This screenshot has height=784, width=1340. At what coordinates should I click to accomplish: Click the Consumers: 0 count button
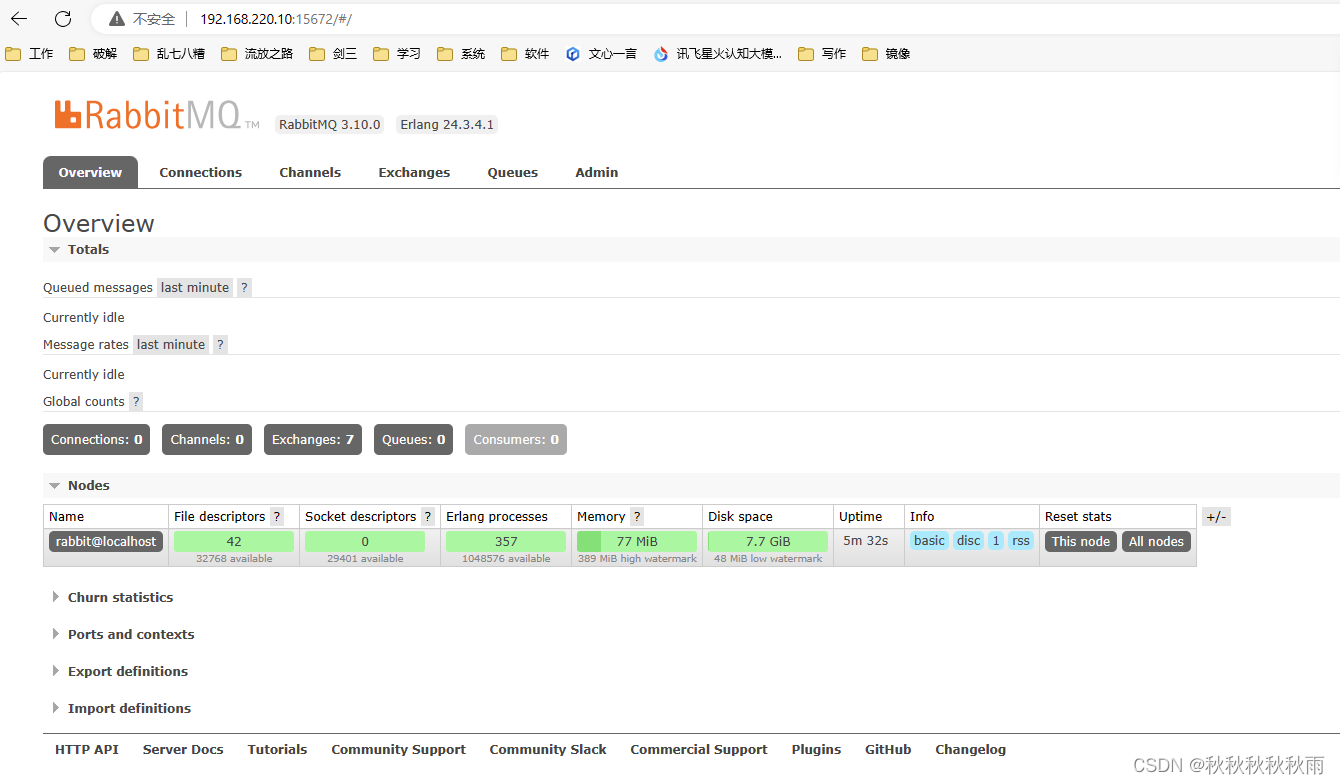click(x=516, y=439)
